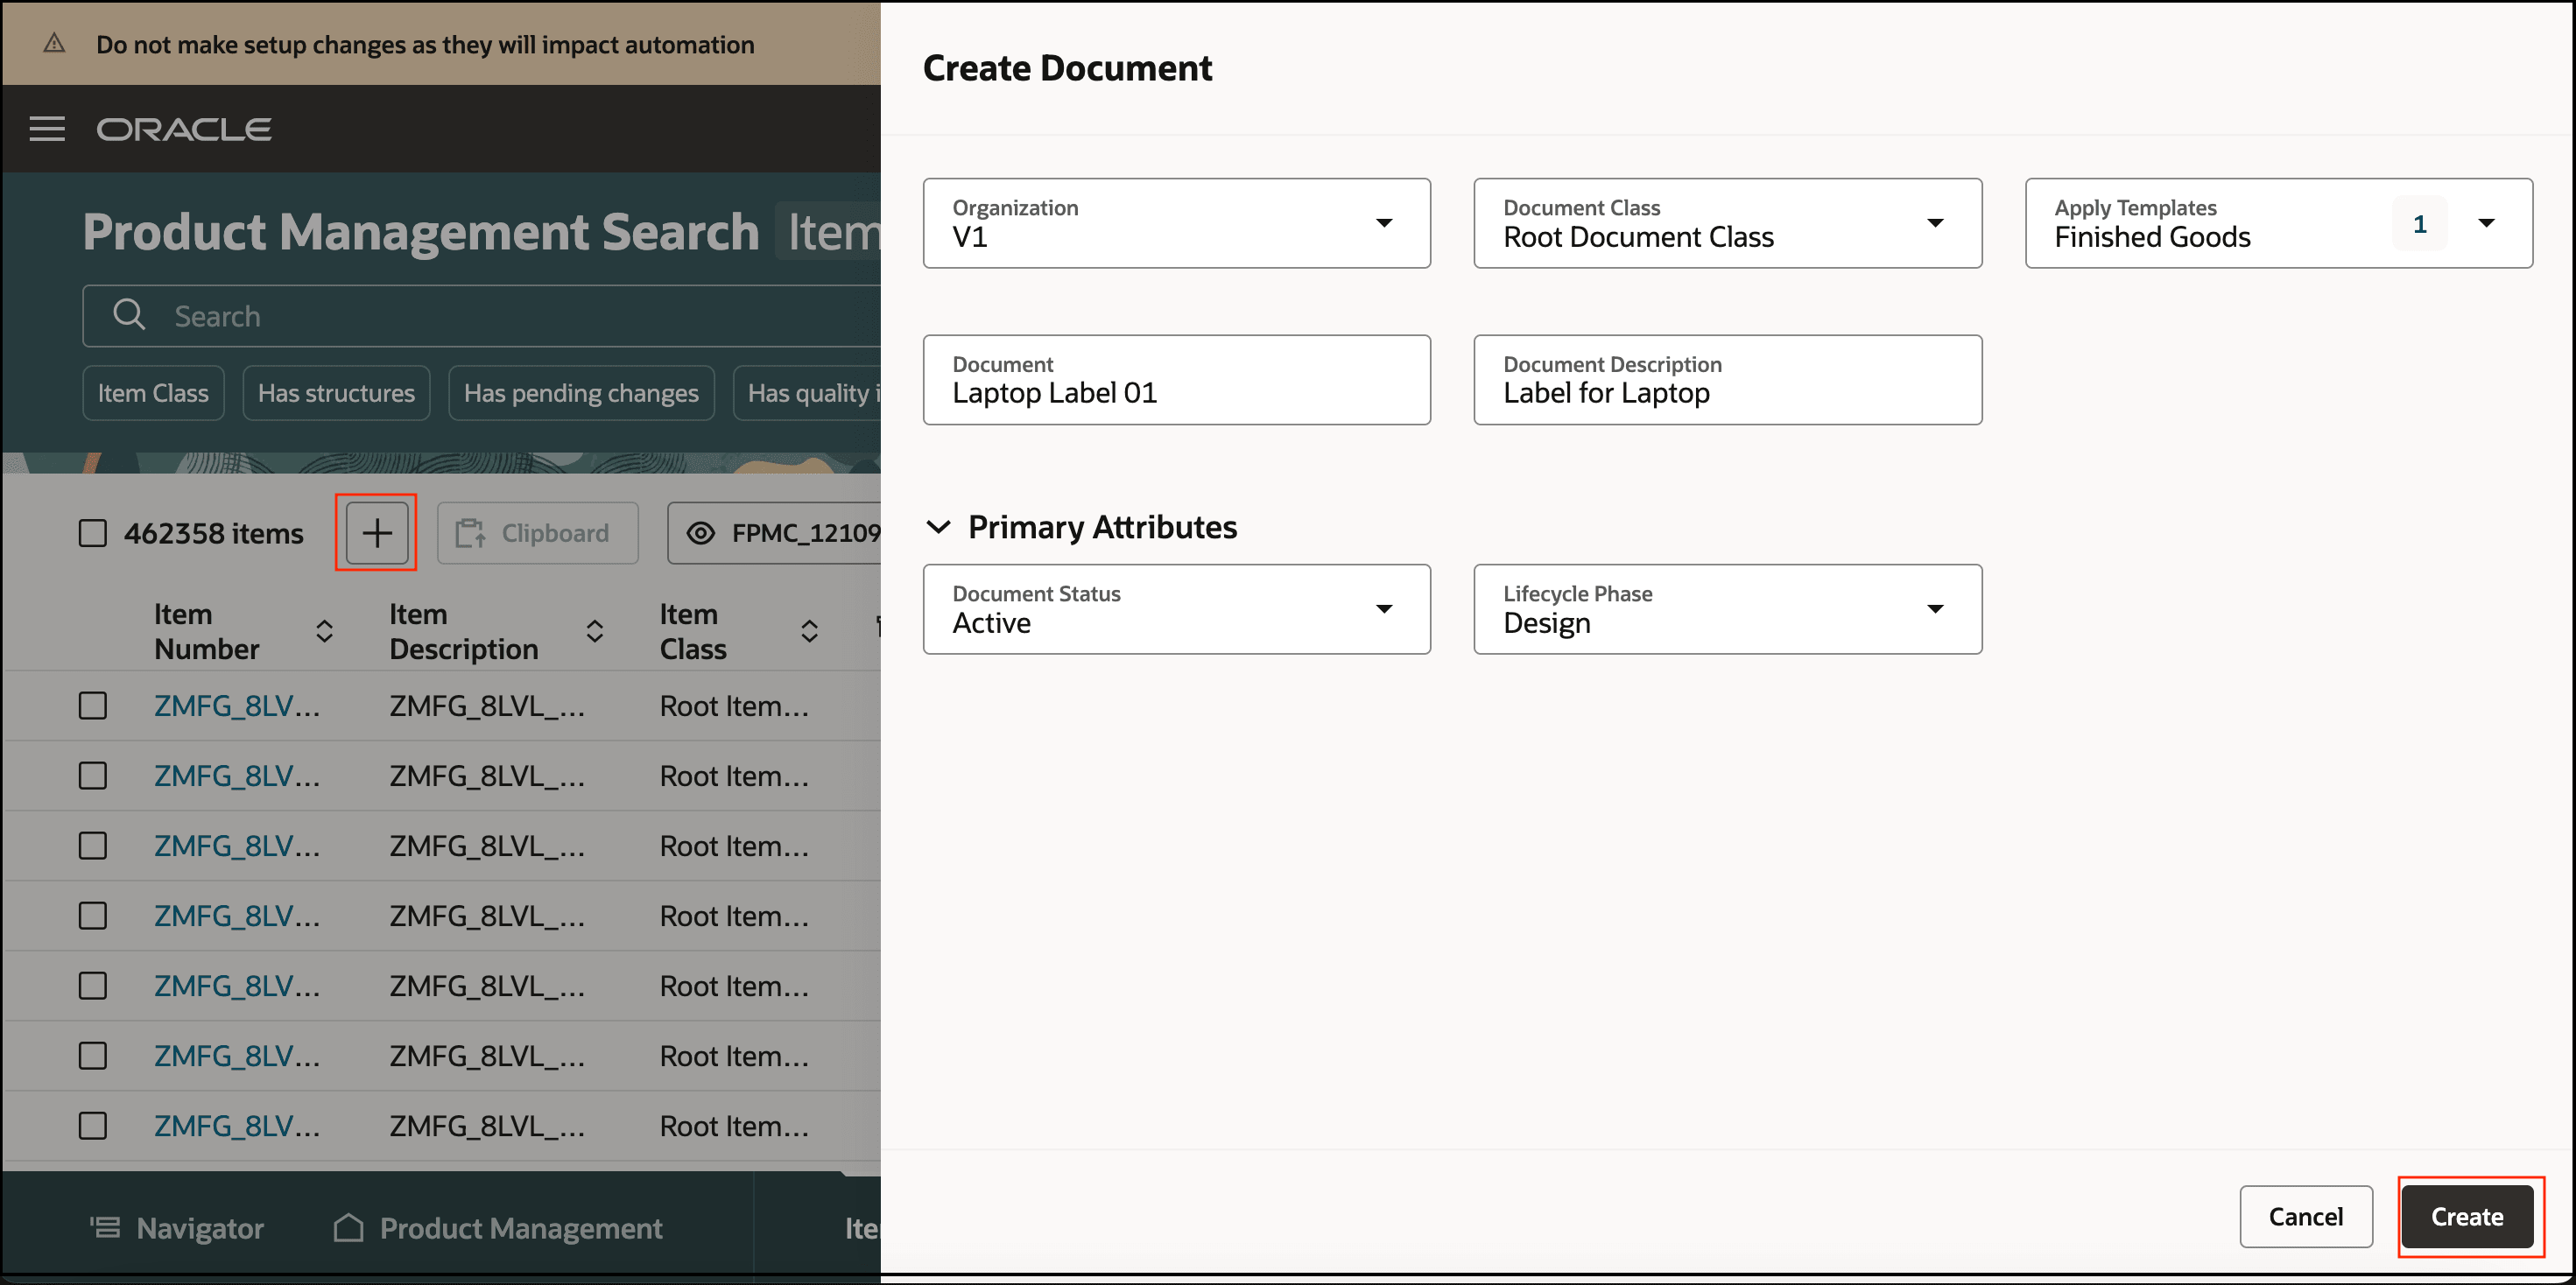2576x1285 pixels.
Task: Toggle the select all items checkbox
Action: [93, 533]
